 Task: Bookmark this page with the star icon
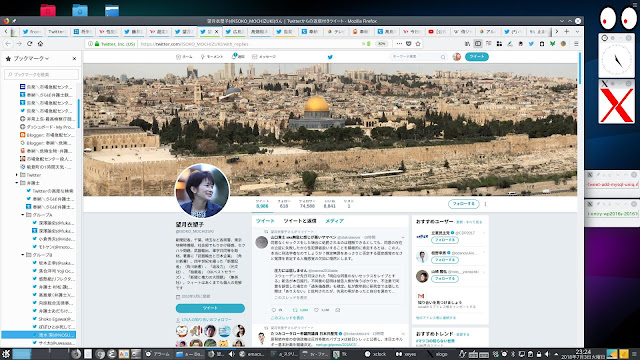418,44
